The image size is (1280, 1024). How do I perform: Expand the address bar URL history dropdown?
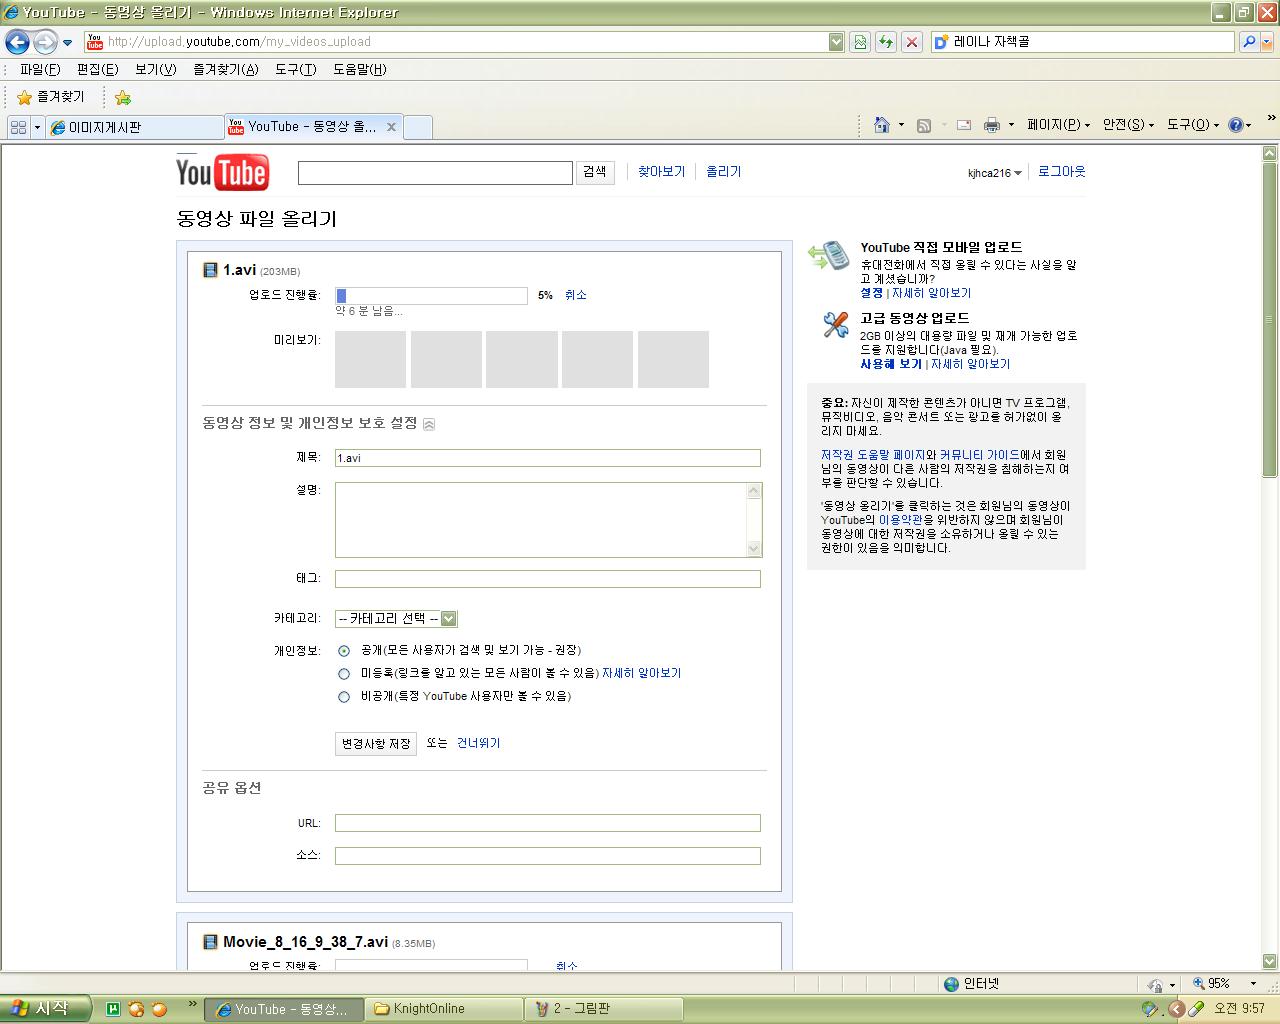point(836,42)
